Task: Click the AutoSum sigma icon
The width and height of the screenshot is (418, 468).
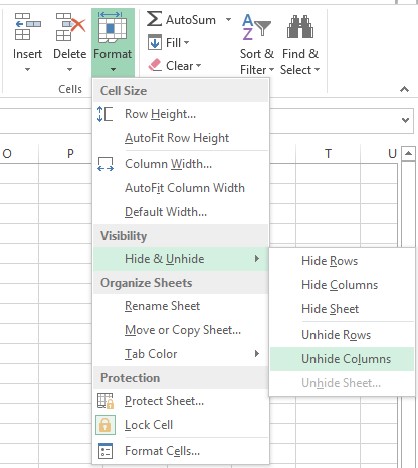Action: coord(154,19)
